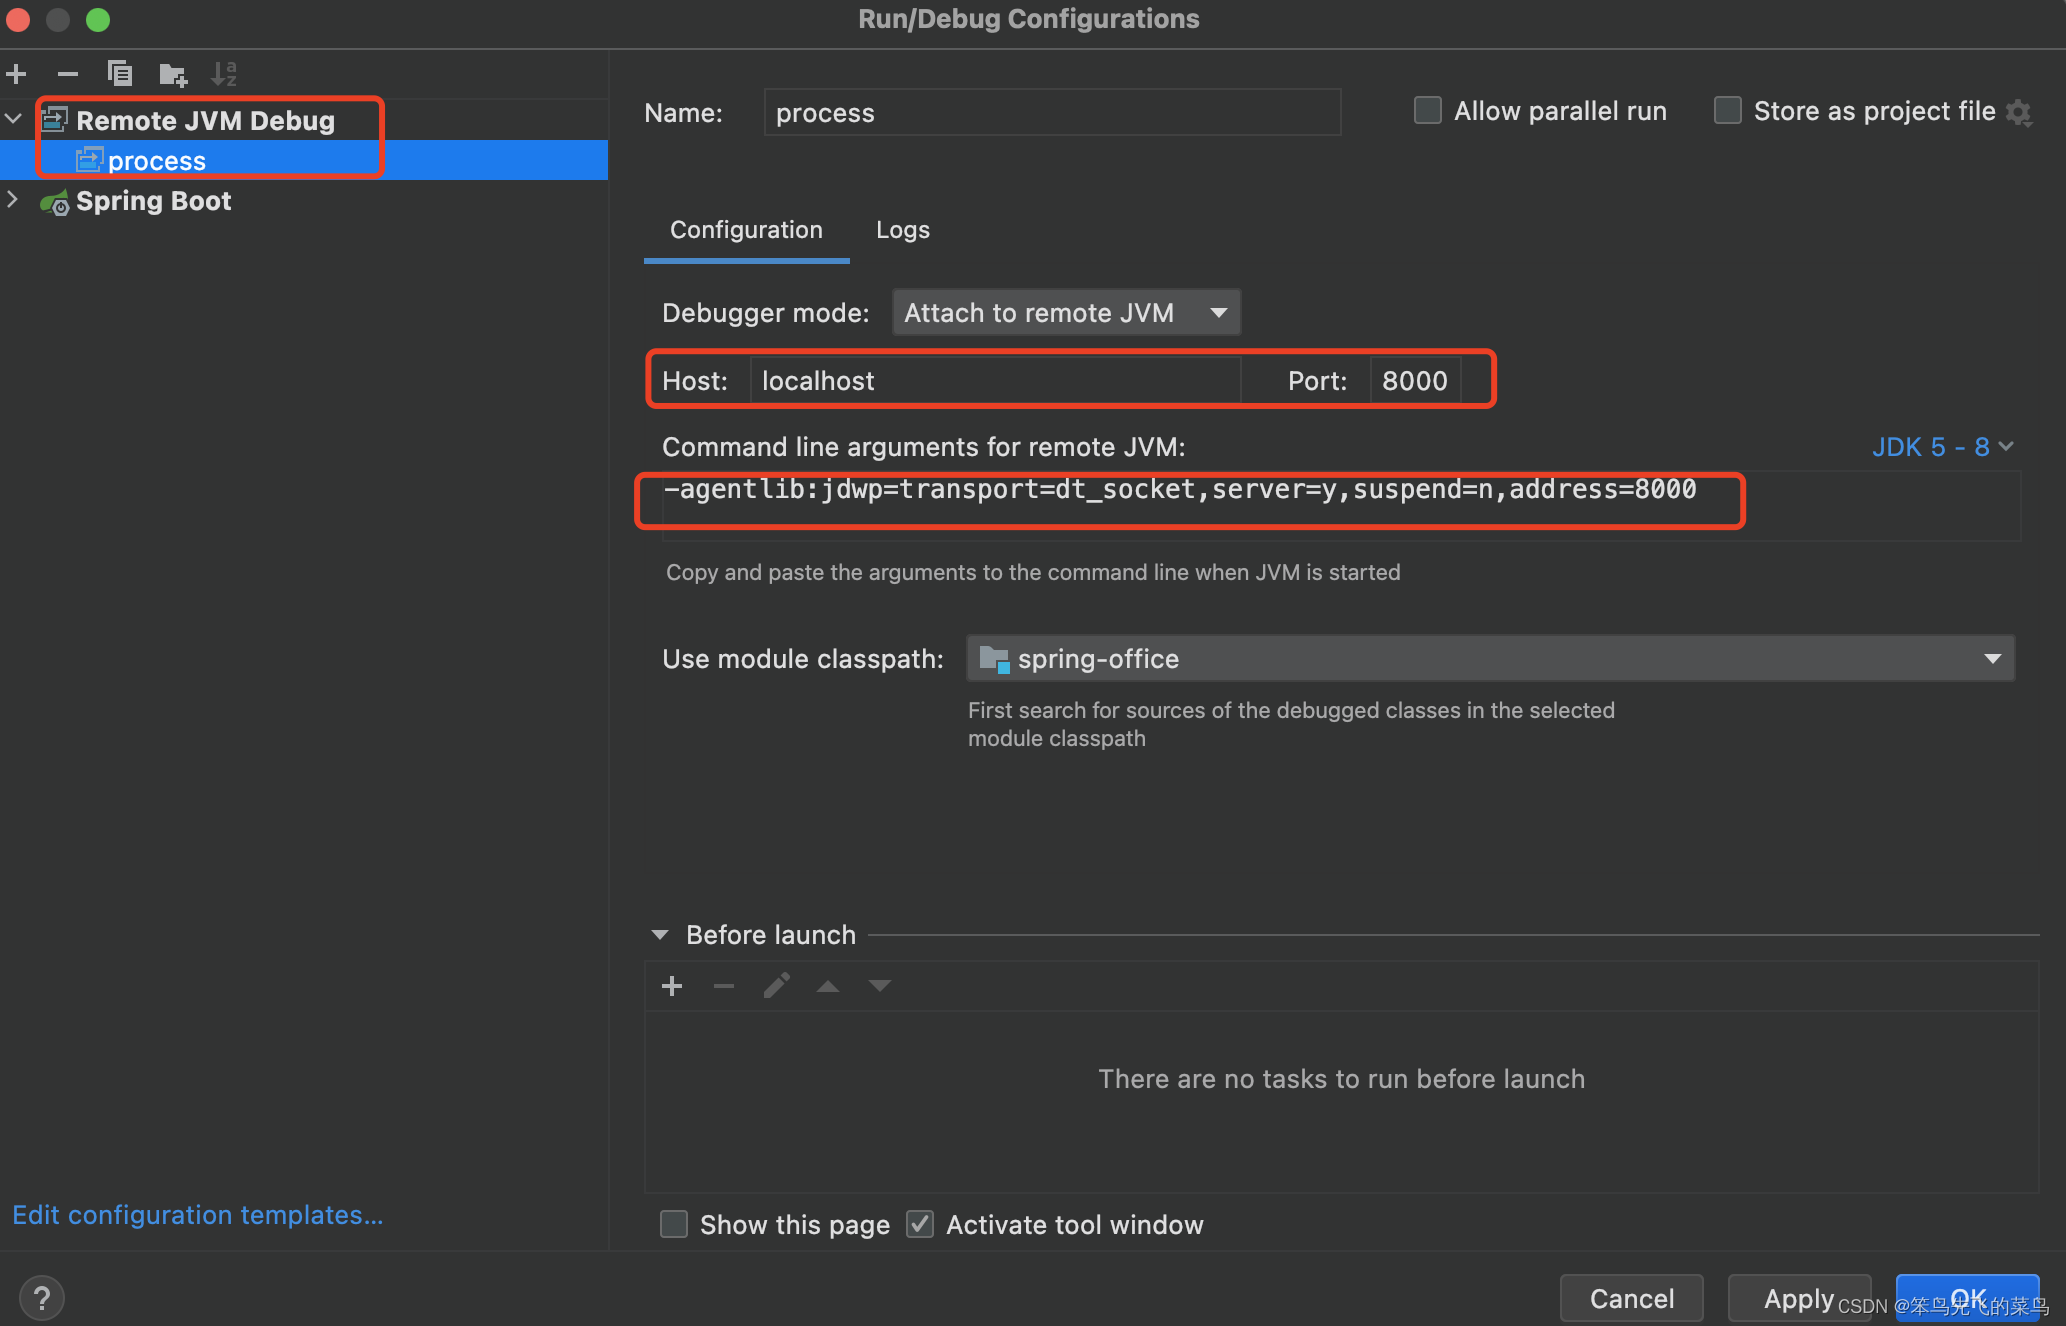Click the Copy Configuration icon
2066x1326 pixels.
tap(120, 74)
